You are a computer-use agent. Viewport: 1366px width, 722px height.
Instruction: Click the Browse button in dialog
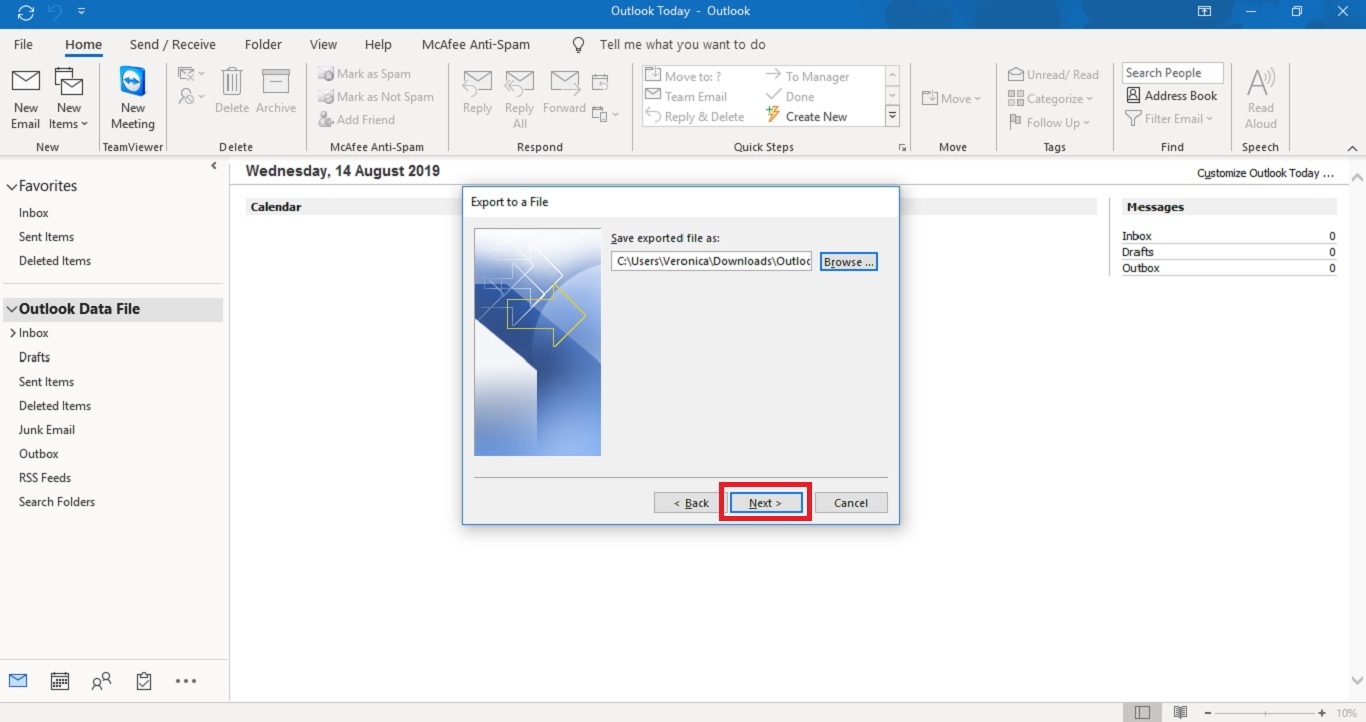[x=849, y=262]
